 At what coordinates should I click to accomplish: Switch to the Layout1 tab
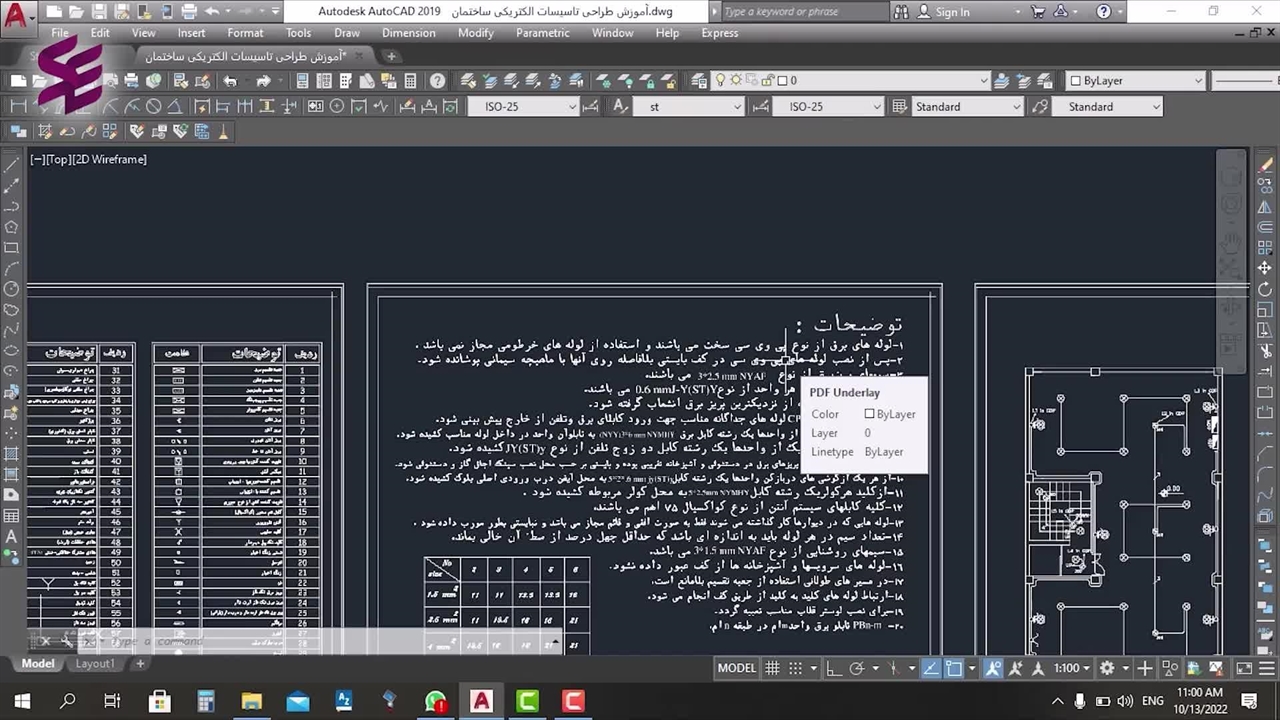click(x=95, y=663)
